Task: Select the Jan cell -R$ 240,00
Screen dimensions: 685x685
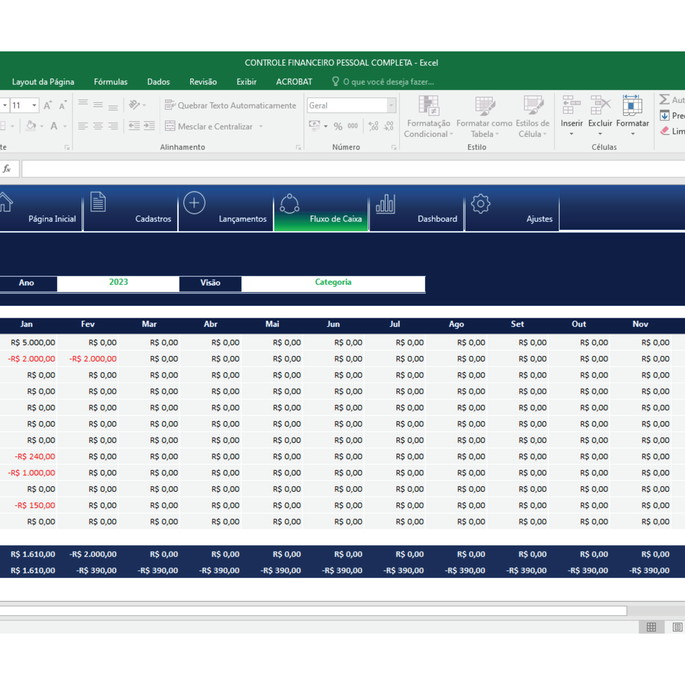Action: [29, 457]
